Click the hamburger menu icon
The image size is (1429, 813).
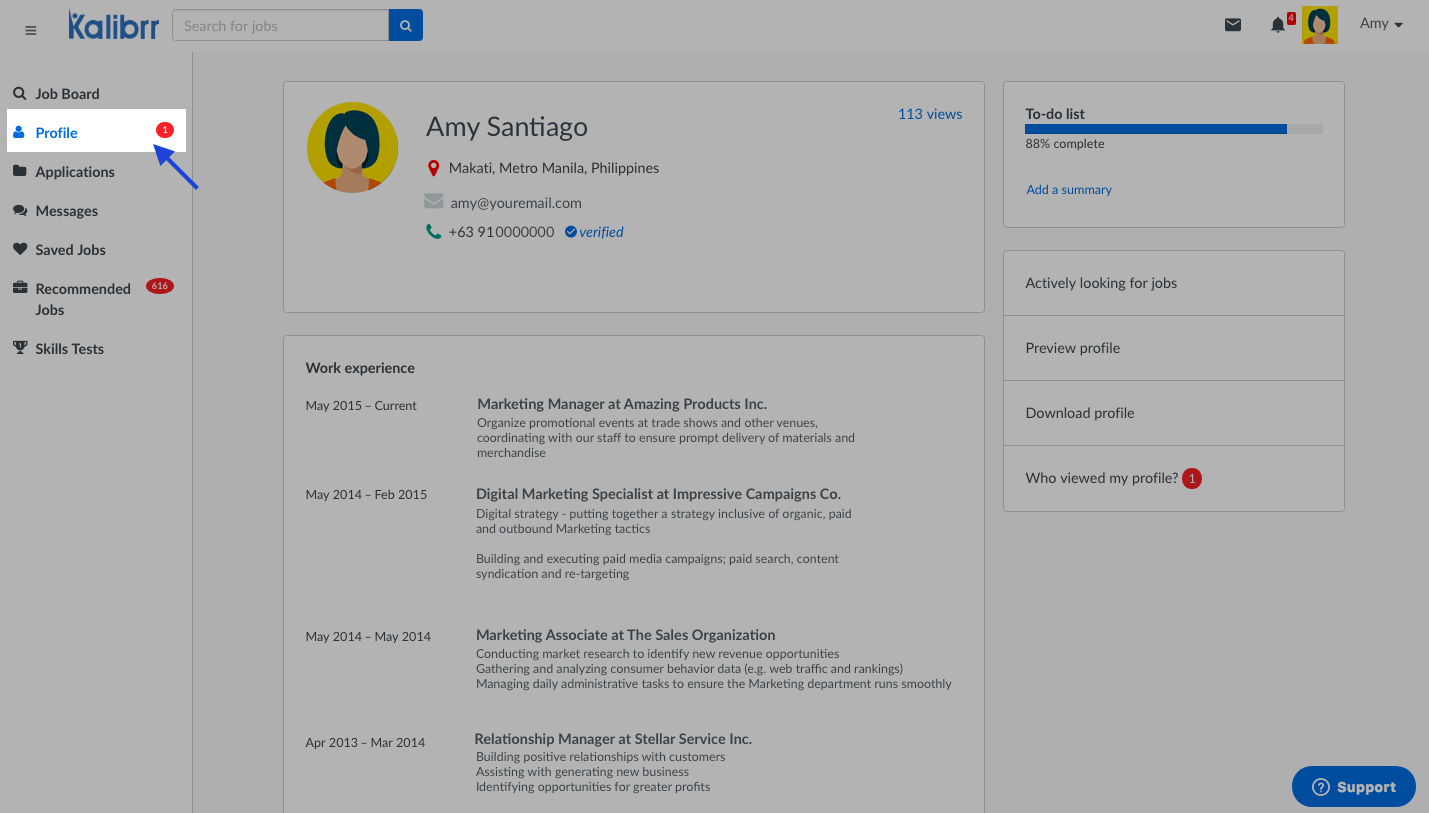pyautogui.click(x=31, y=30)
